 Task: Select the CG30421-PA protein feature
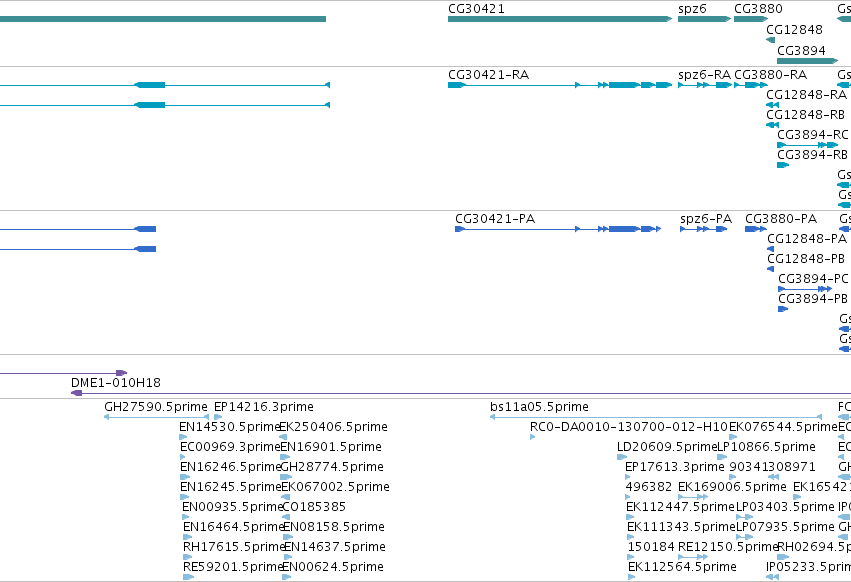pyautogui.click(x=558, y=229)
